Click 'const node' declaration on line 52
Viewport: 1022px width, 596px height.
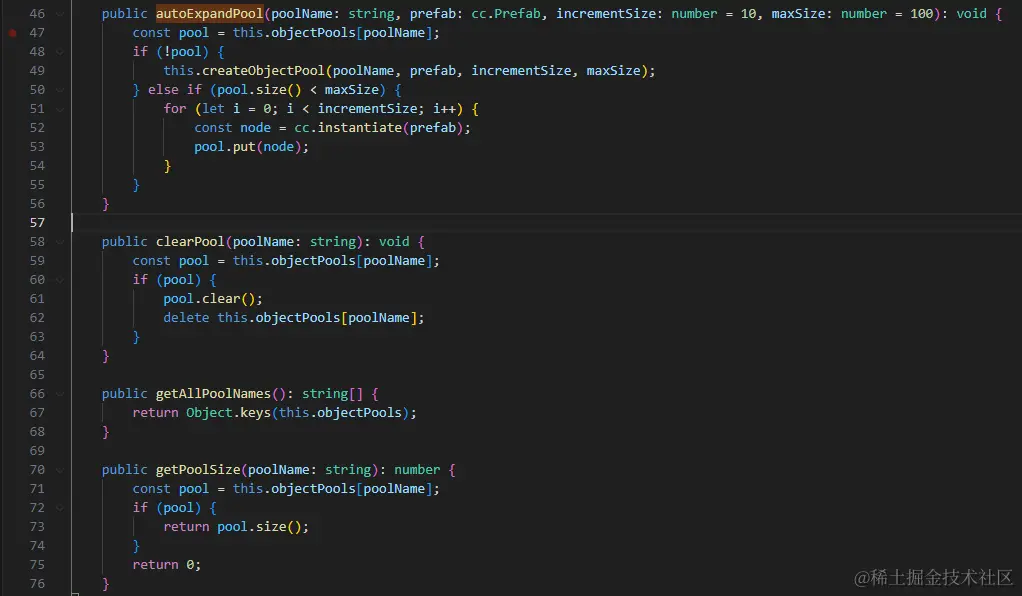(233, 128)
